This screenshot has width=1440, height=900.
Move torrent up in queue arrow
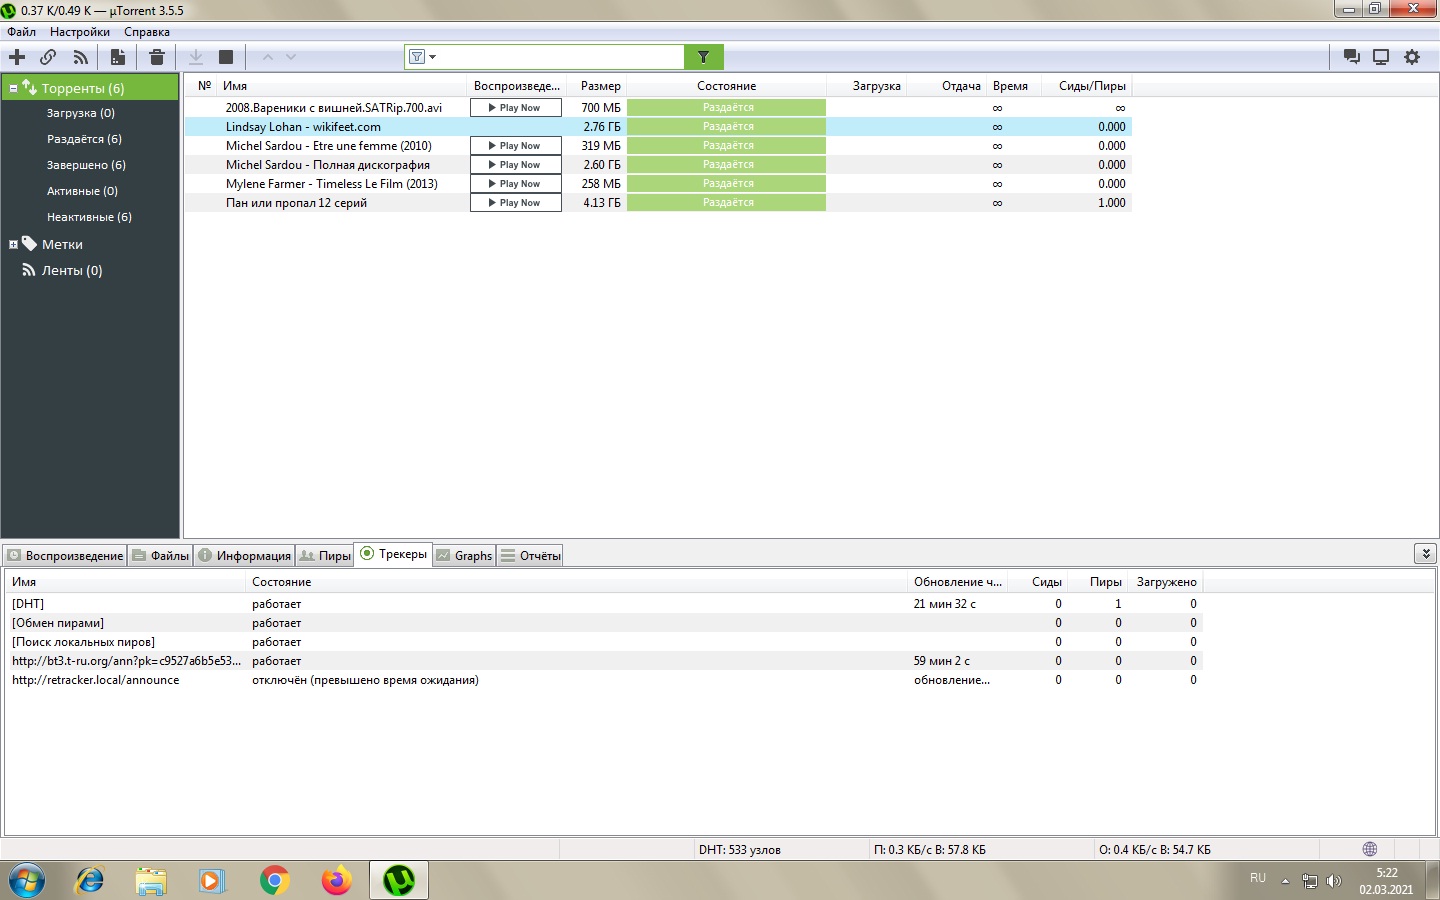(267, 57)
